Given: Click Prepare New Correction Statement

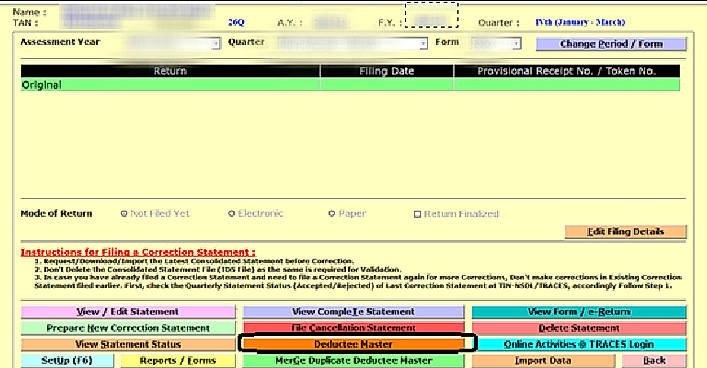Looking at the screenshot, I should [x=128, y=328].
